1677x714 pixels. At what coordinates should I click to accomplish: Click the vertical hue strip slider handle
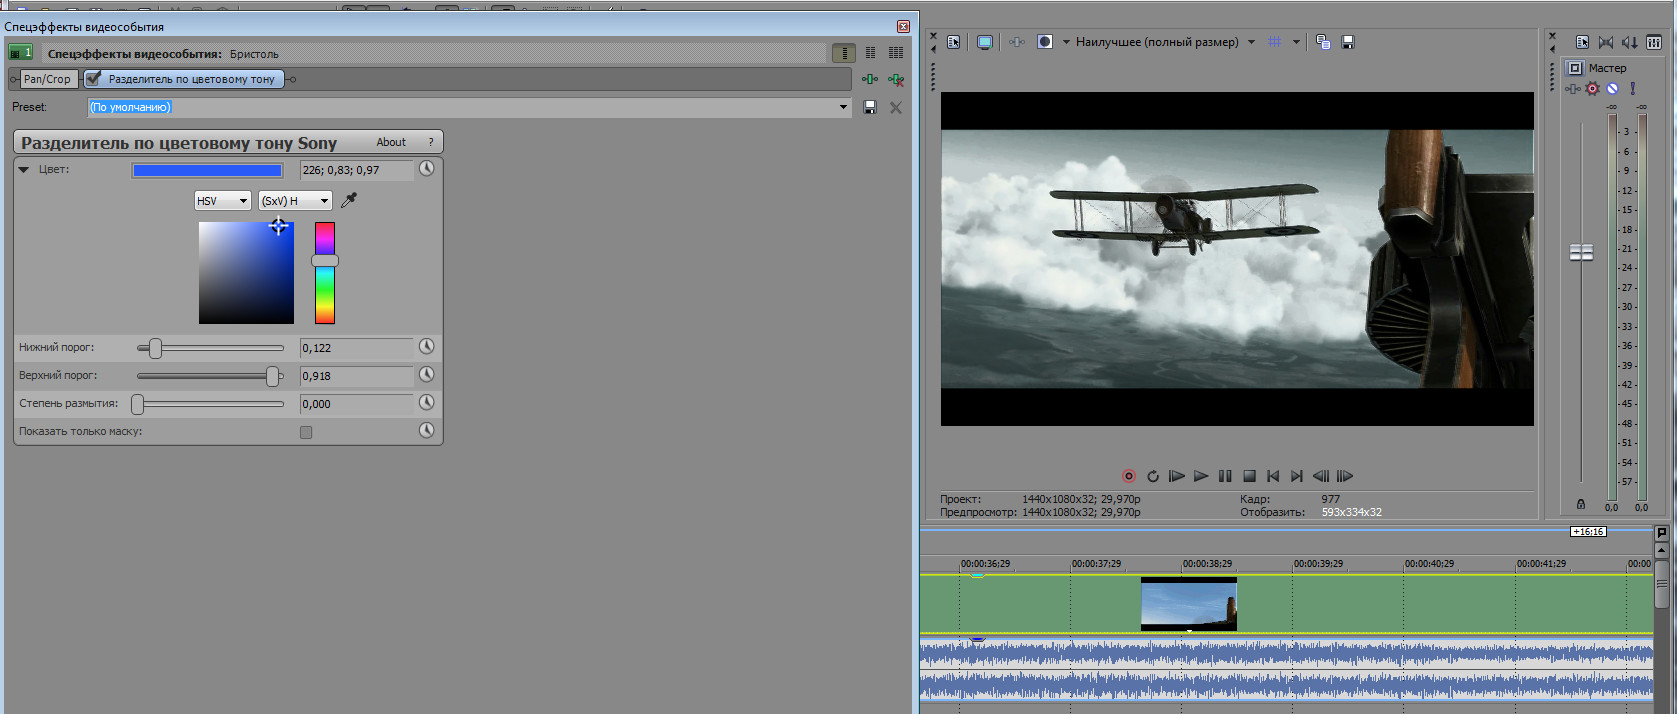coord(325,260)
